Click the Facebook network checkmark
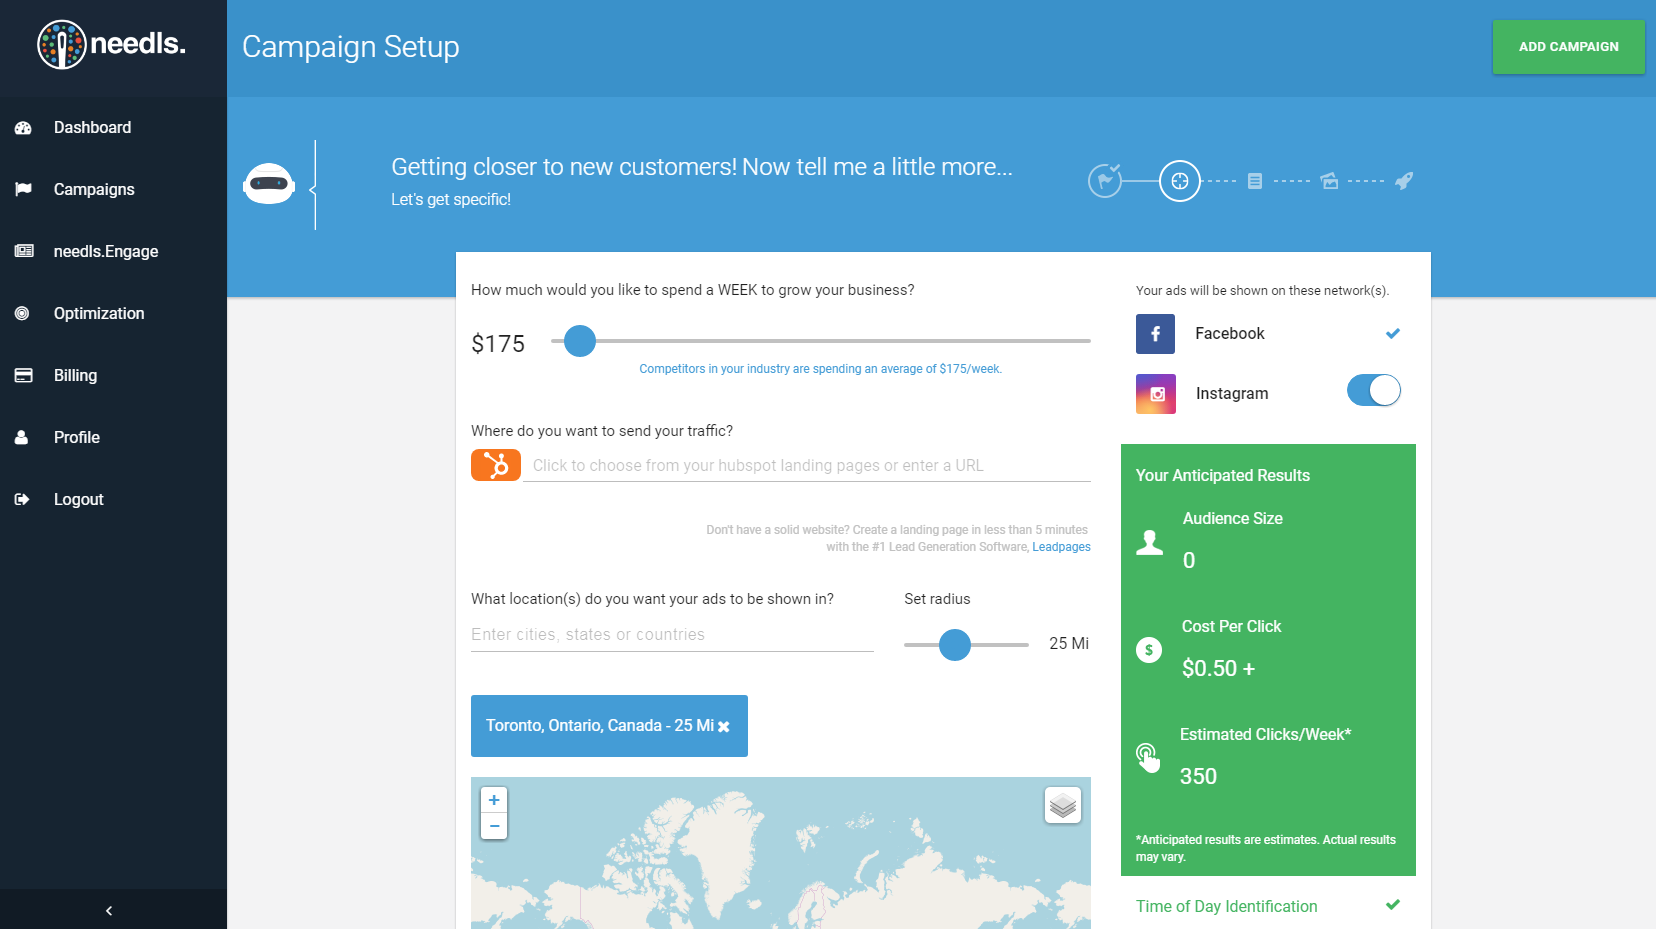1656x929 pixels. point(1392,333)
